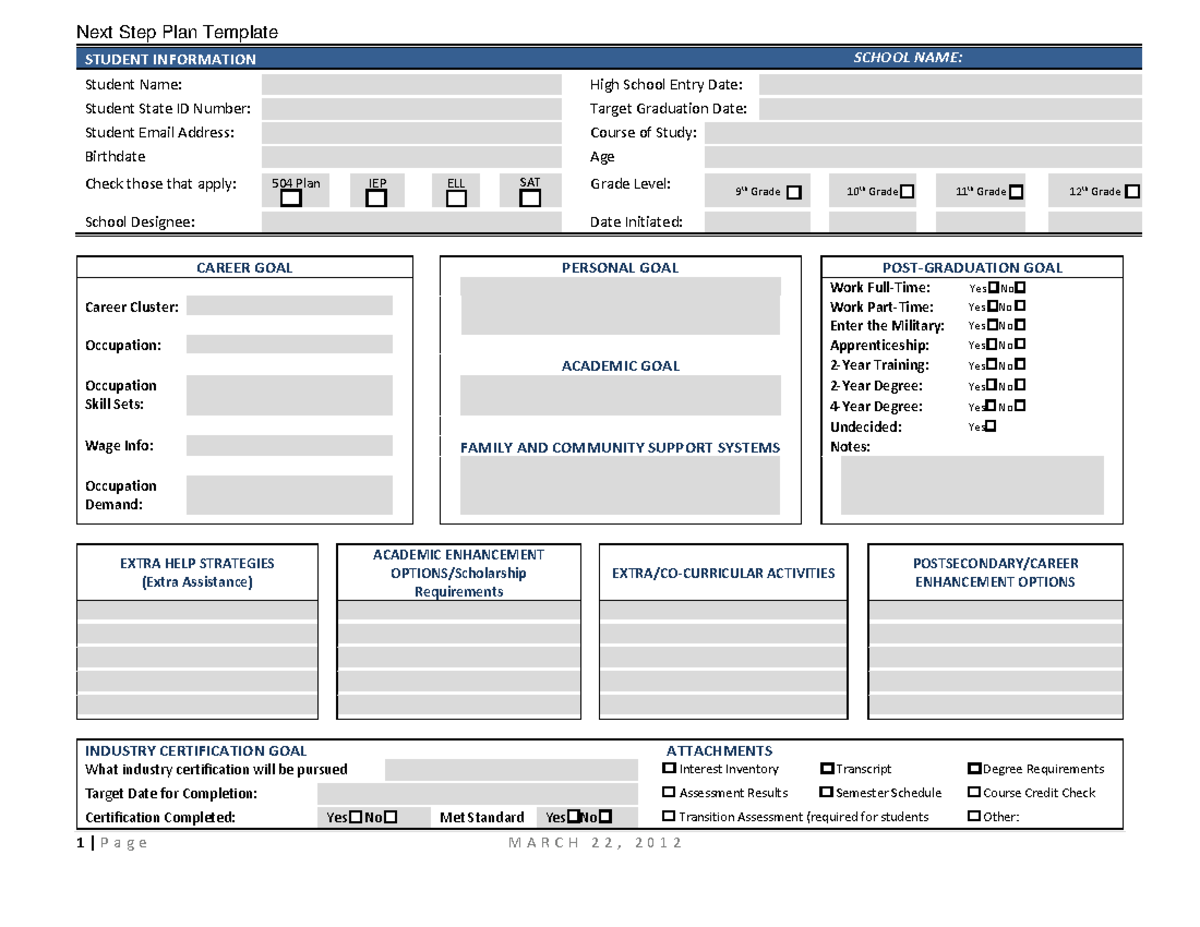Check the Degree Requirements attachment box
1200x927 pixels.
974,769
